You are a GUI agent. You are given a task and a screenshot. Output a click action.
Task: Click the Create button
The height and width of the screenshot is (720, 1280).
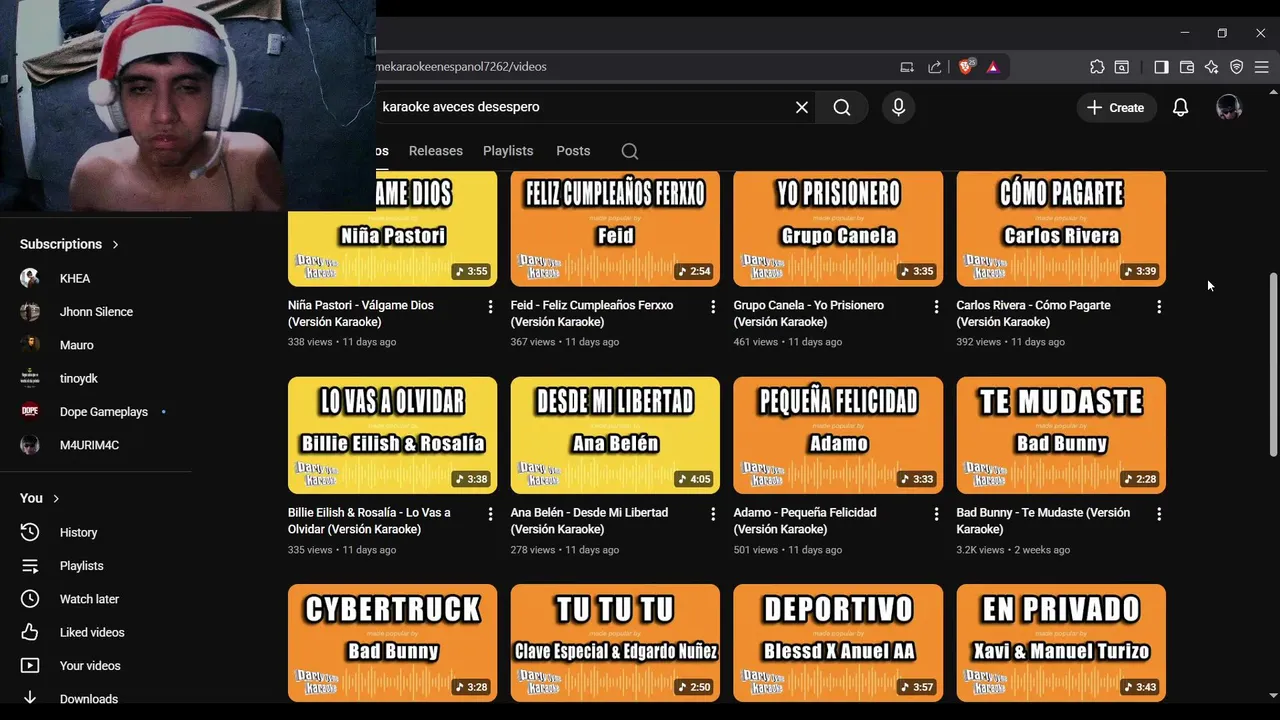tap(1116, 107)
